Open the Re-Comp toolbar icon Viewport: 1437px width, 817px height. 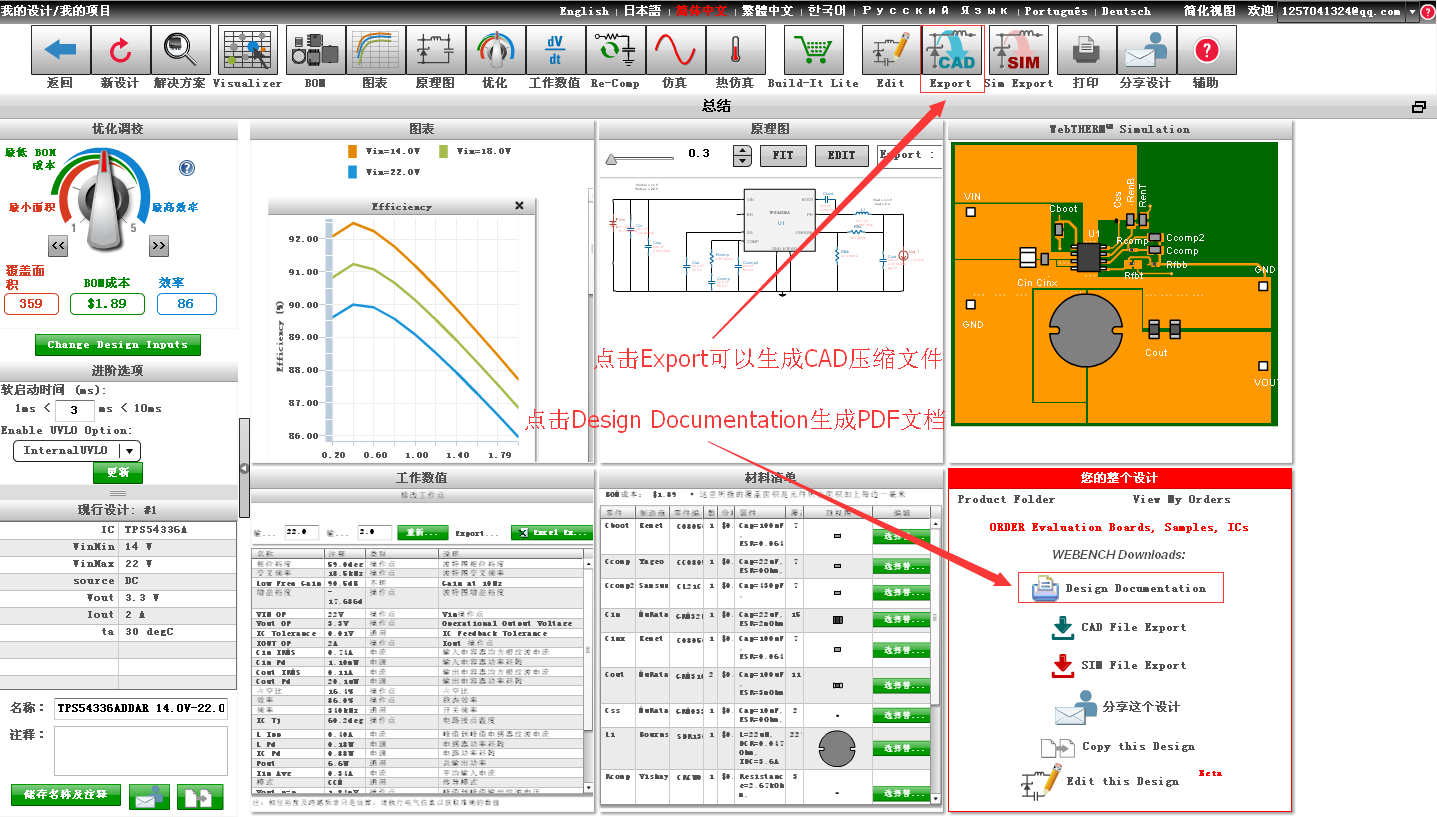[615, 50]
